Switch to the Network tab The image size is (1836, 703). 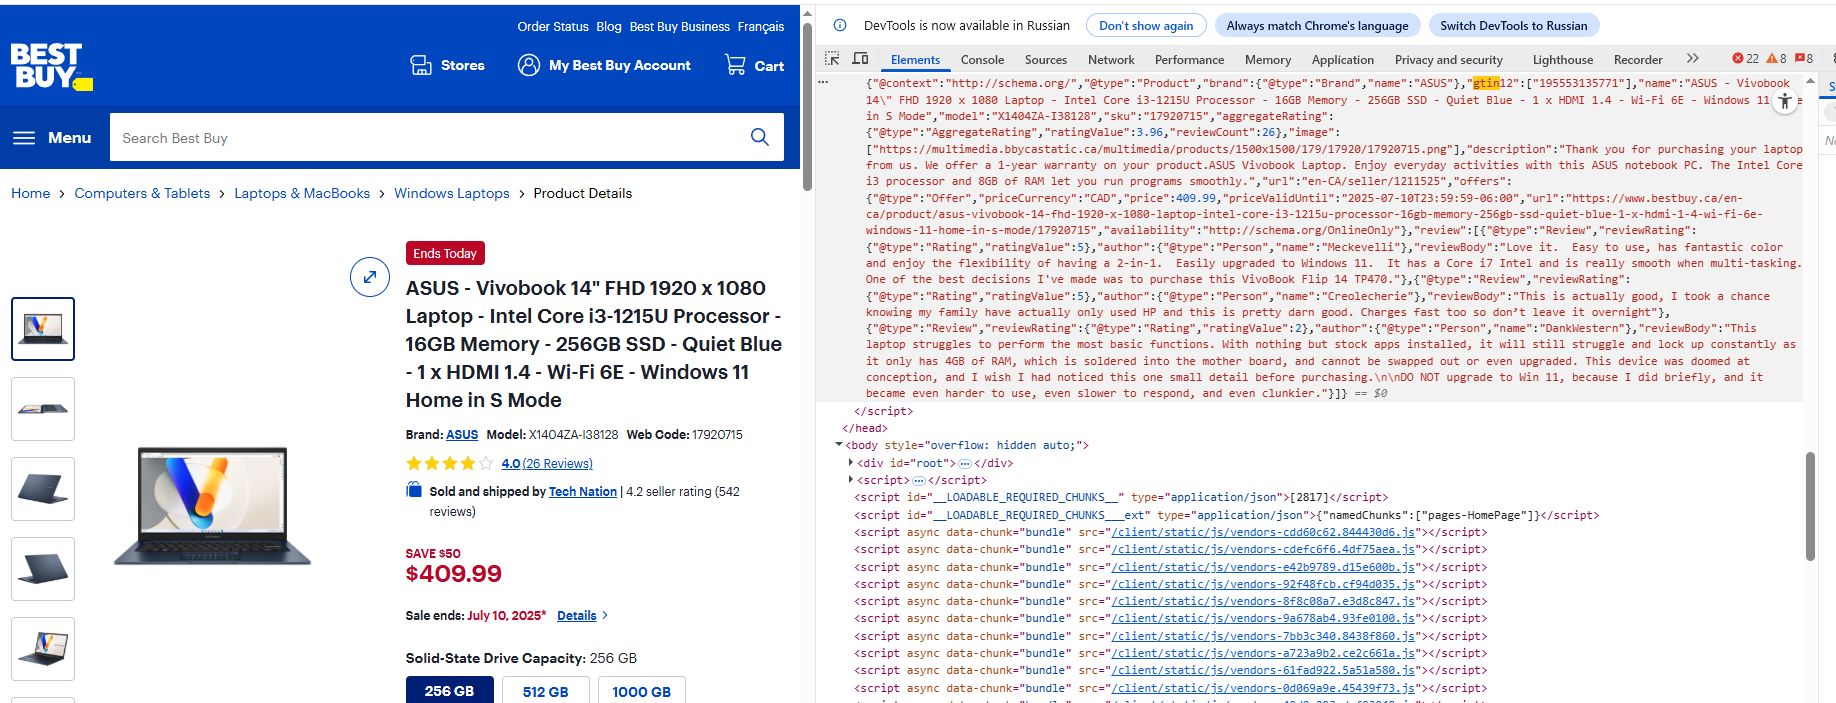click(1111, 60)
